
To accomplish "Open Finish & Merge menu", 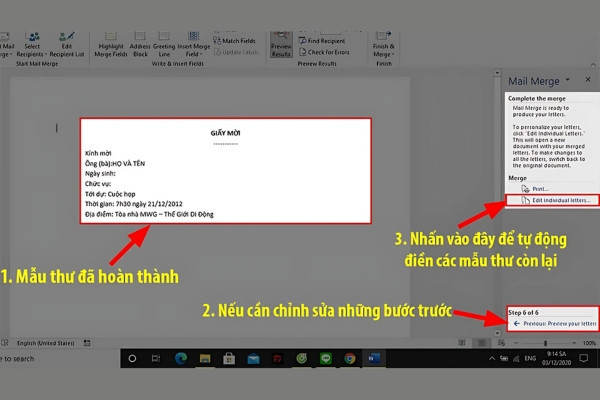I will [x=383, y=45].
